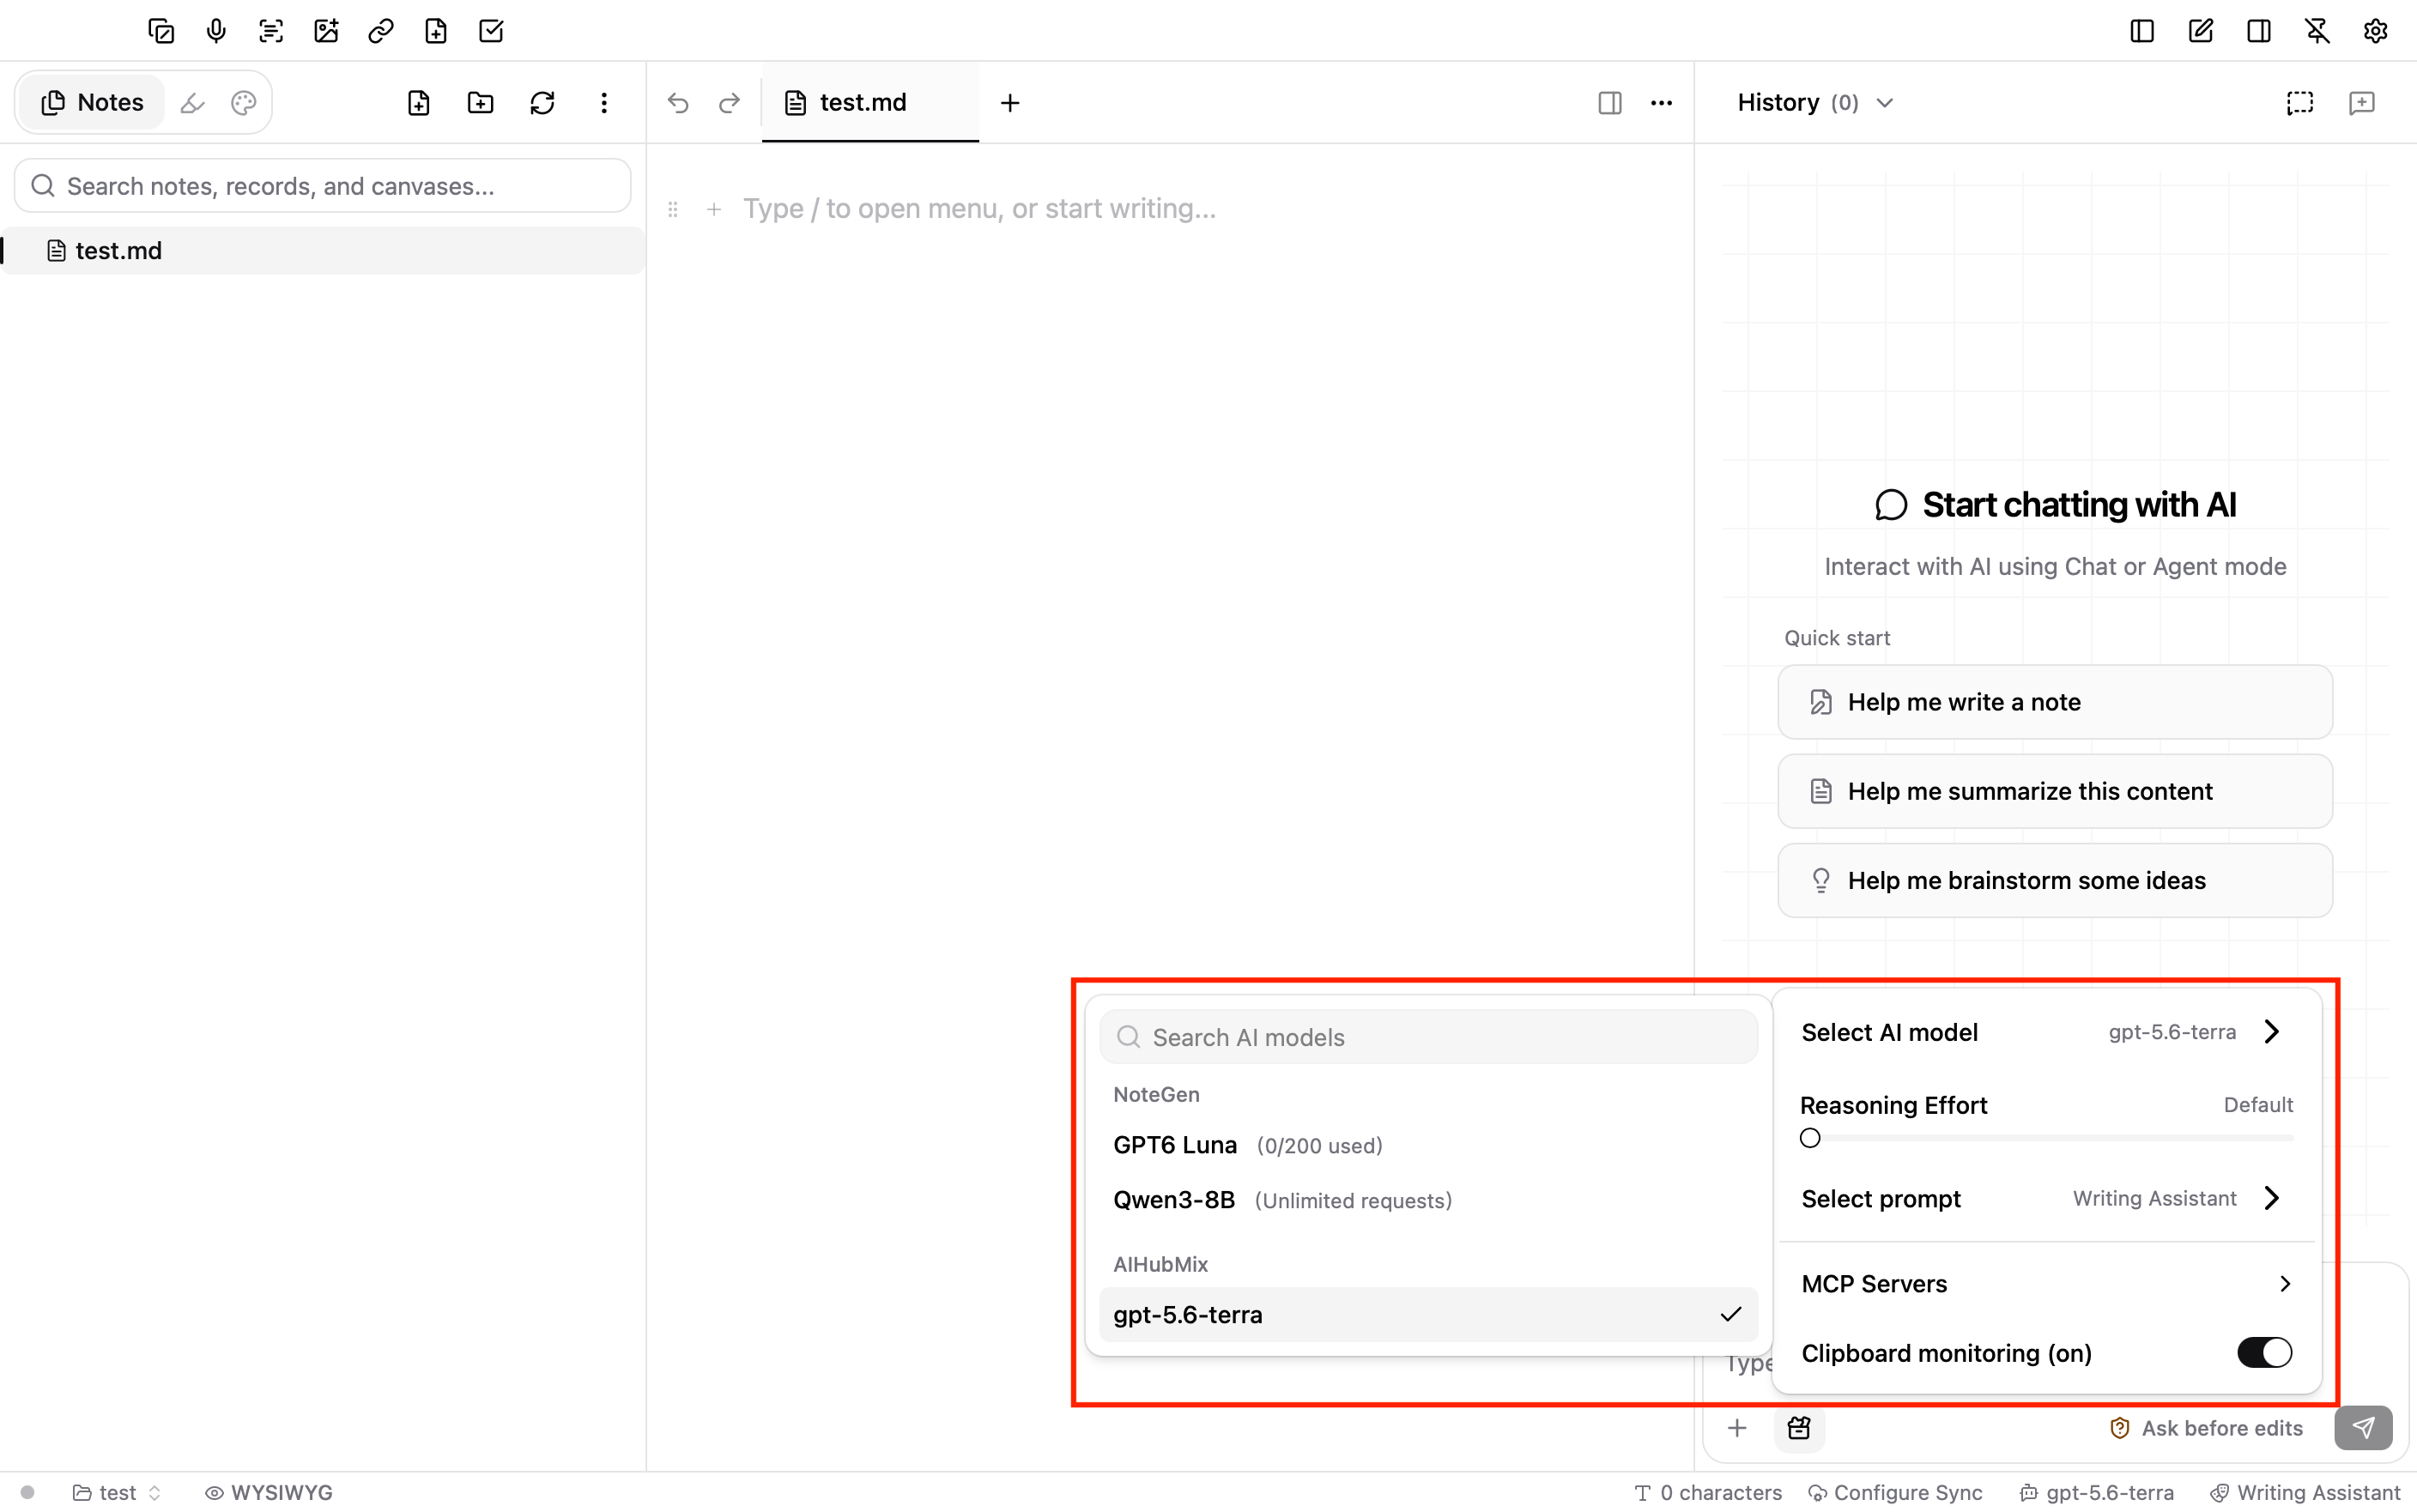Click the palette icon next to Notes

[244, 103]
